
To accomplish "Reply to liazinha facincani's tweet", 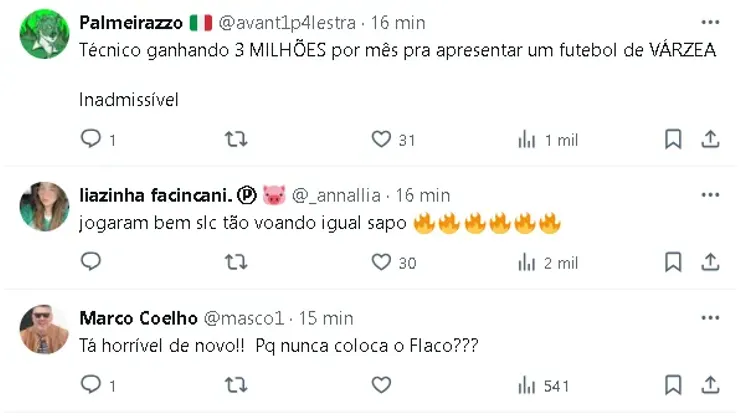I will tap(91, 262).
